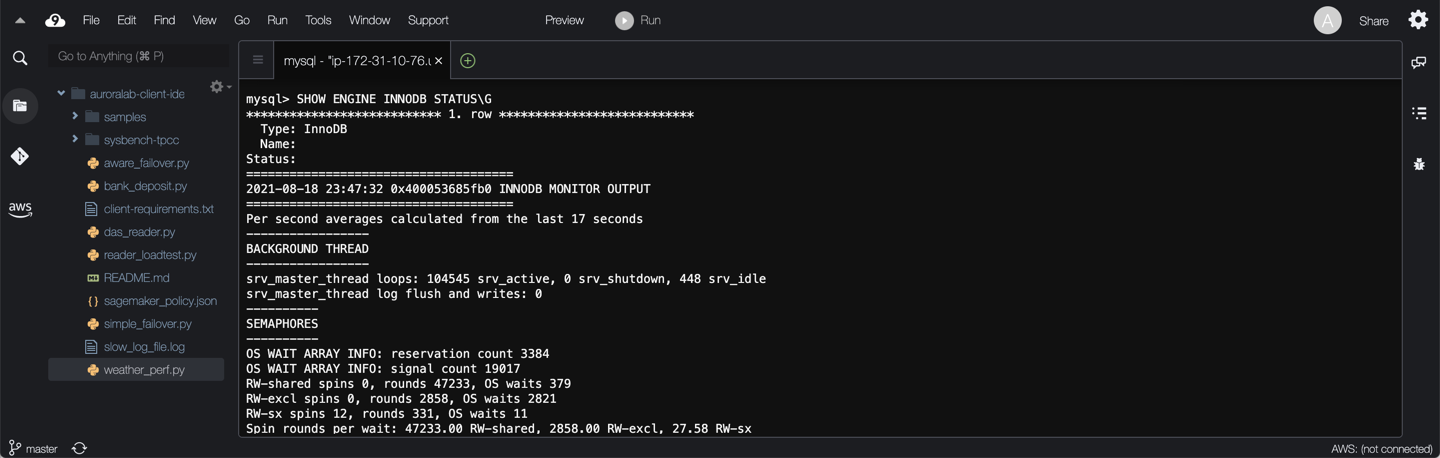Open file tree settings gear dropdown

pyautogui.click(x=219, y=87)
